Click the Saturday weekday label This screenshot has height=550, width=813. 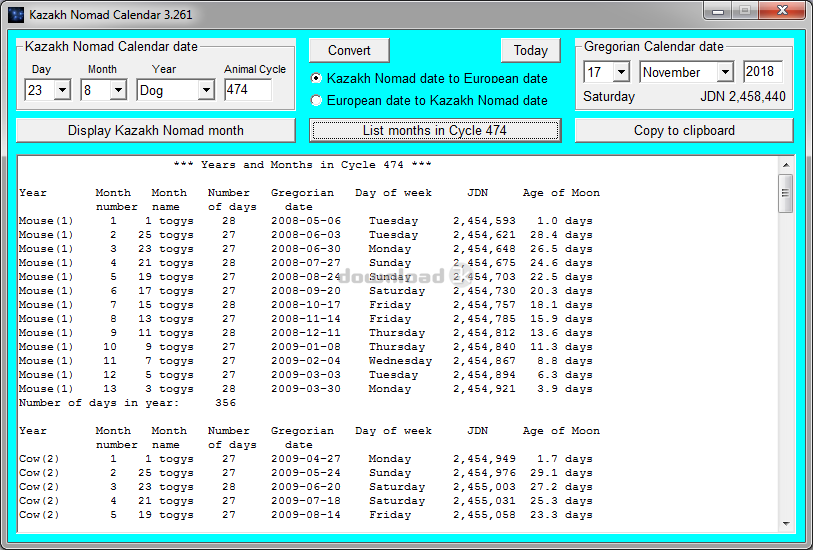[609, 97]
